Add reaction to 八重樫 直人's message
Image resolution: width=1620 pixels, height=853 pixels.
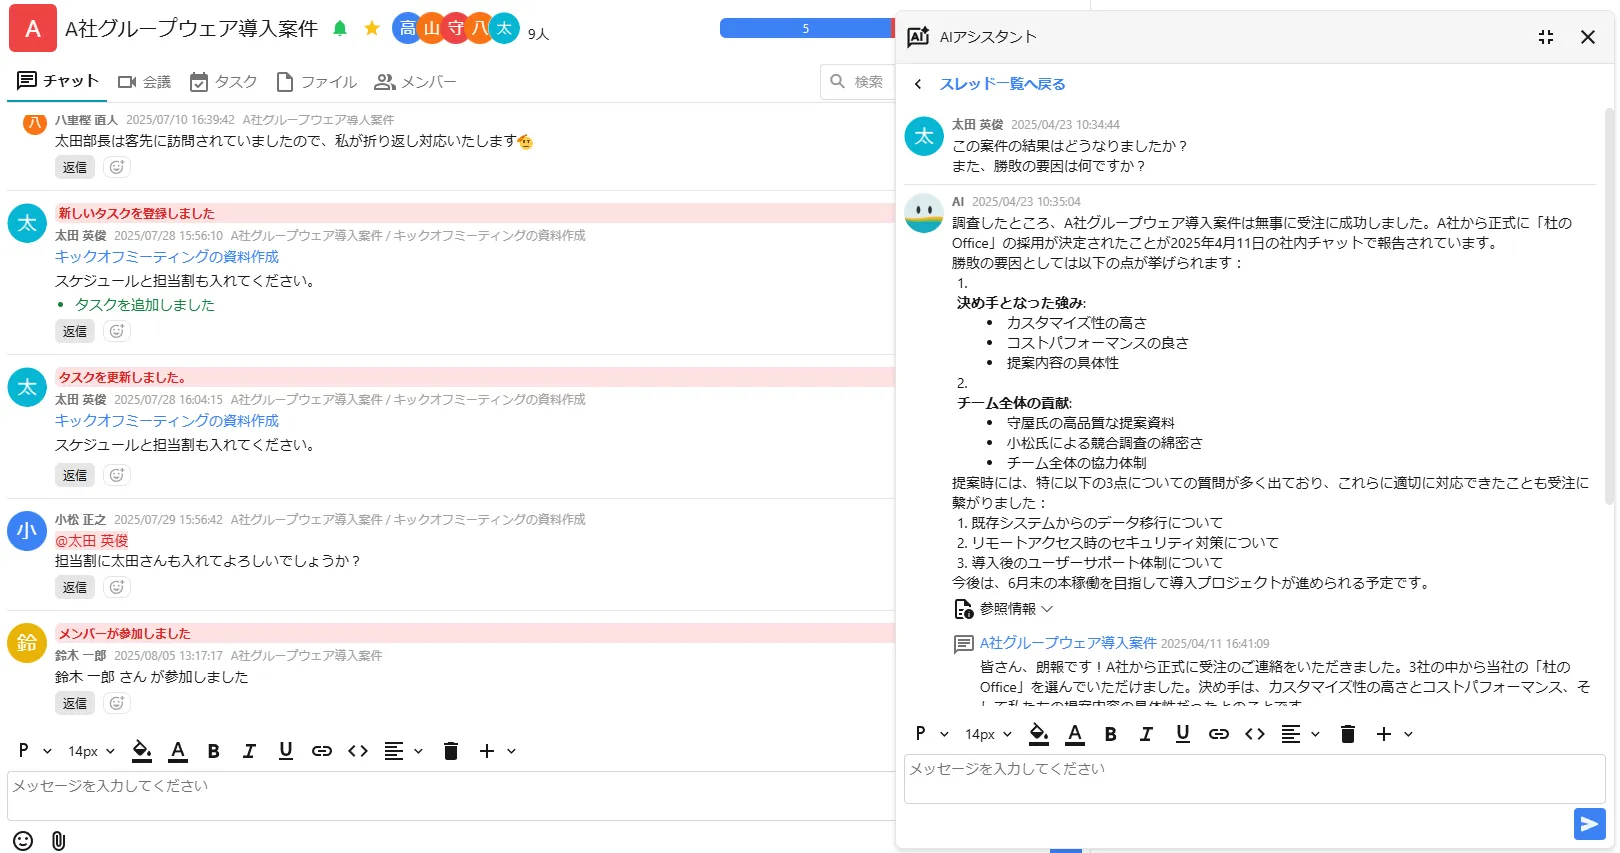click(x=117, y=167)
